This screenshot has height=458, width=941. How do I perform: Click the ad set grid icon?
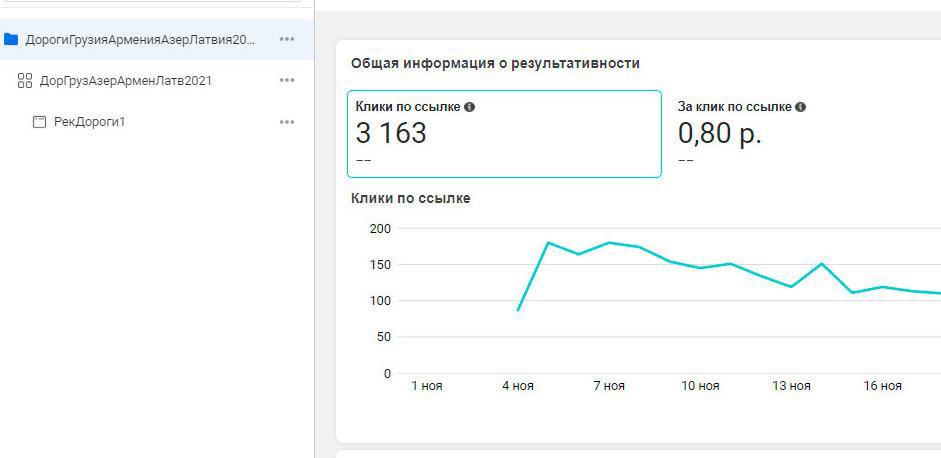click(x=25, y=80)
